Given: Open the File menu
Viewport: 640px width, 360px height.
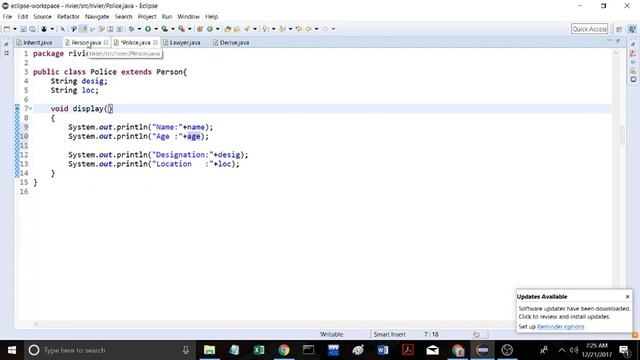Looking at the screenshot, I should click(7, 17).
